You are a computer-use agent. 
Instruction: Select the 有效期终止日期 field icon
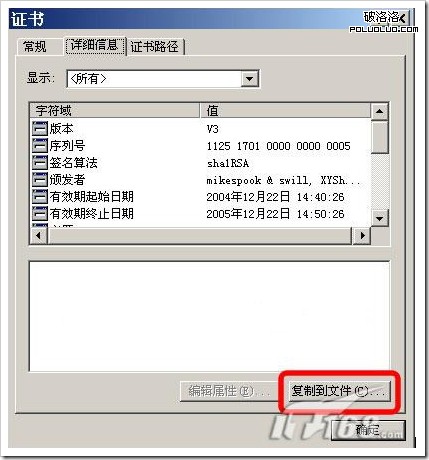coord(40,213)
